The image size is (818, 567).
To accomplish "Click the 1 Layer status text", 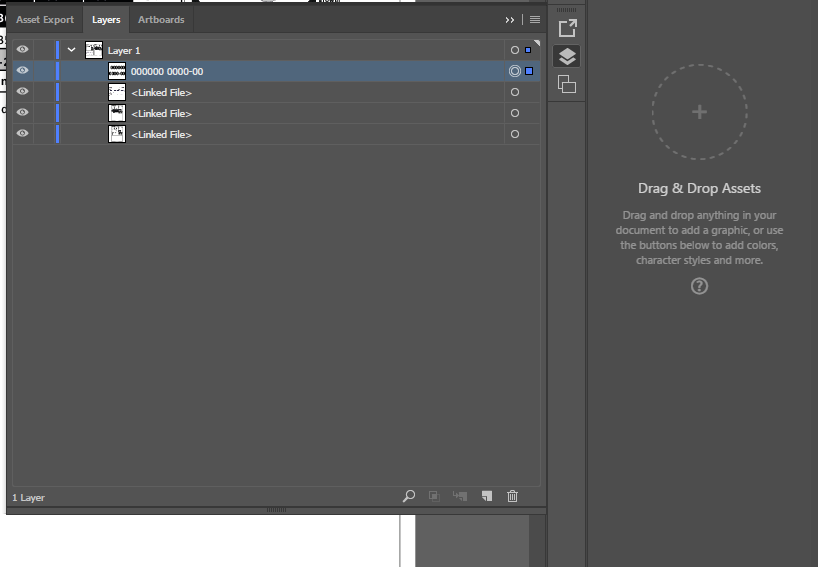I will tap(29, 498).
